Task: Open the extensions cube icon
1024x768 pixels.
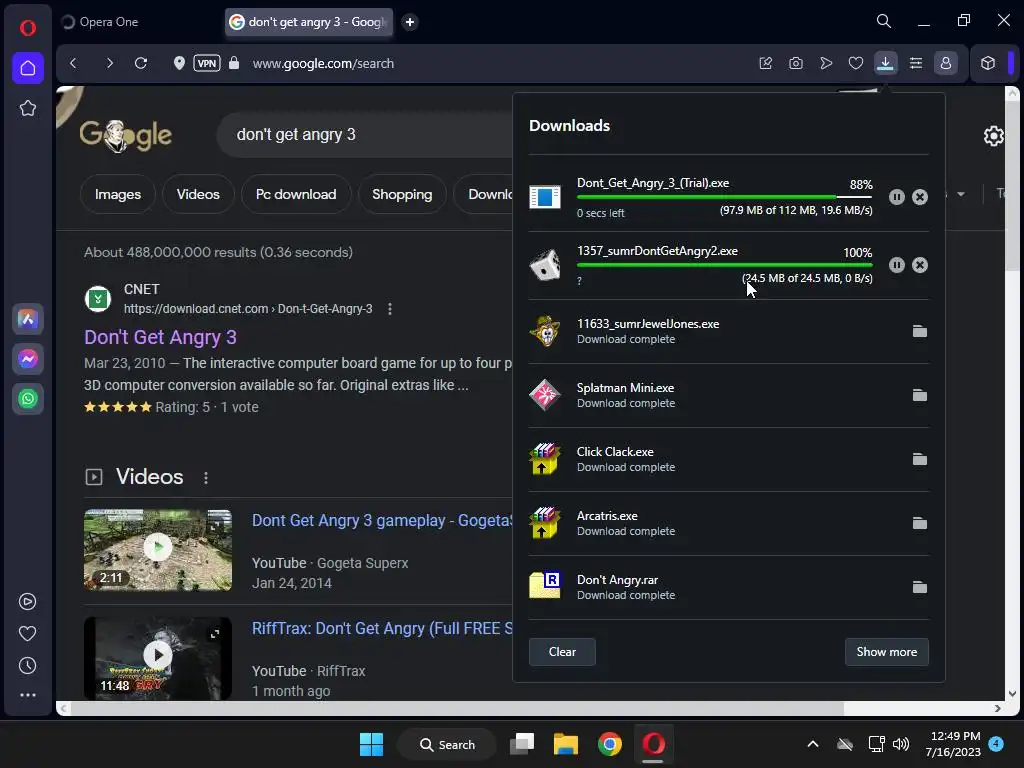Action: (987, 63)
